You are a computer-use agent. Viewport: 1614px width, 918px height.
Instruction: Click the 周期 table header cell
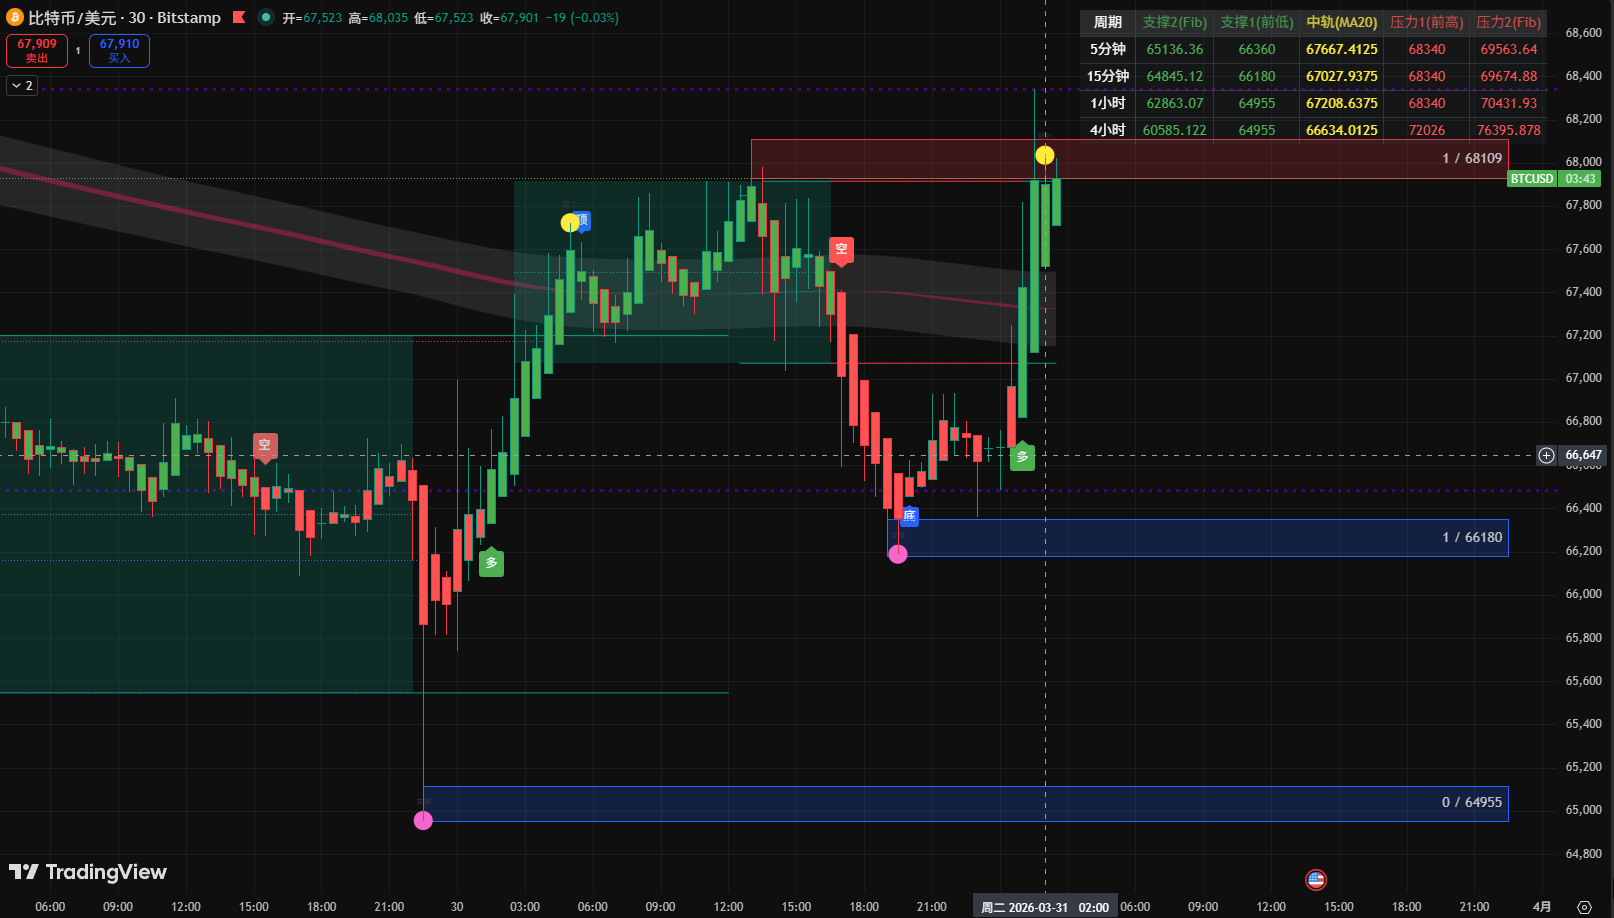[x=1108, y=22]
